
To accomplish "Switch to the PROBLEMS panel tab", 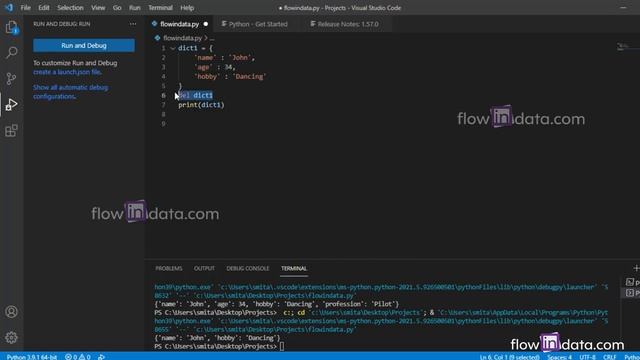I will point(169,268).
